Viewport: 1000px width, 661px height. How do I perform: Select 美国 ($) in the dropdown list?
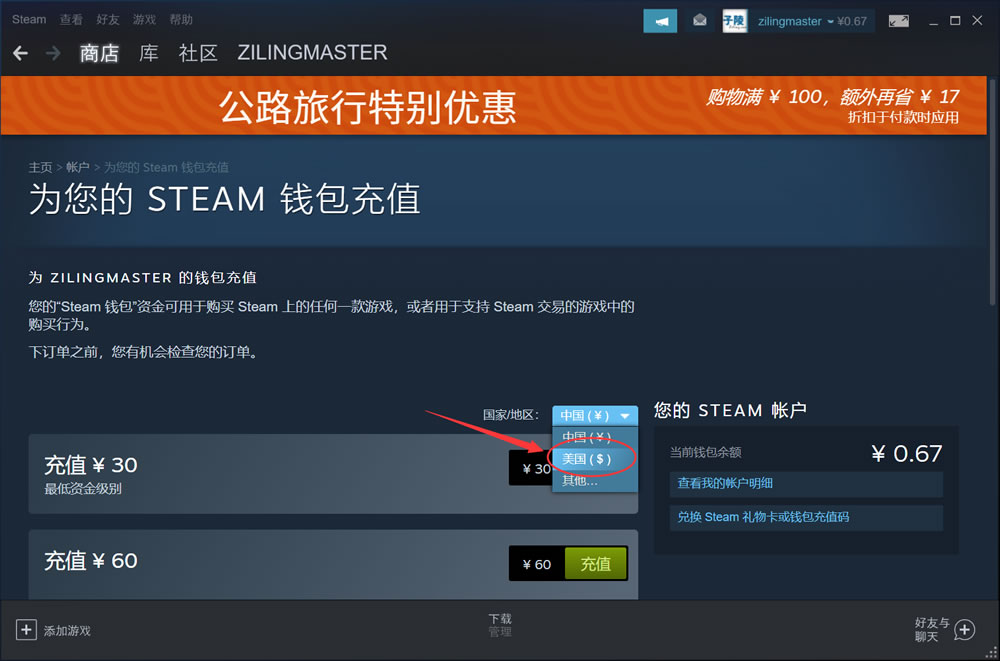tap(595, 459)
